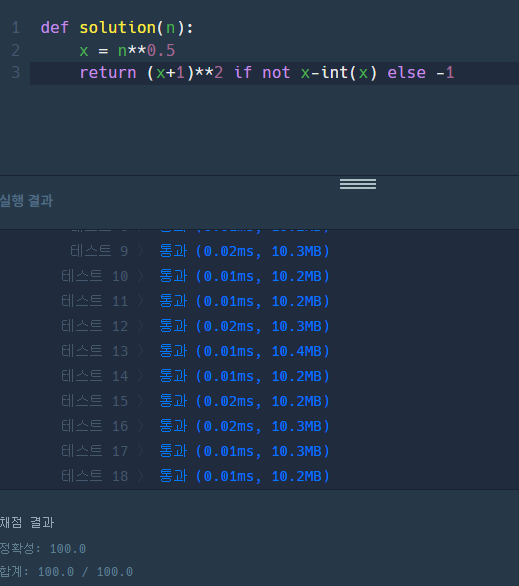Click test 9 result '통과 (0.02ms, 10.3MB)'
Screen dimensions: 519x586
click(x=244, y=251)
